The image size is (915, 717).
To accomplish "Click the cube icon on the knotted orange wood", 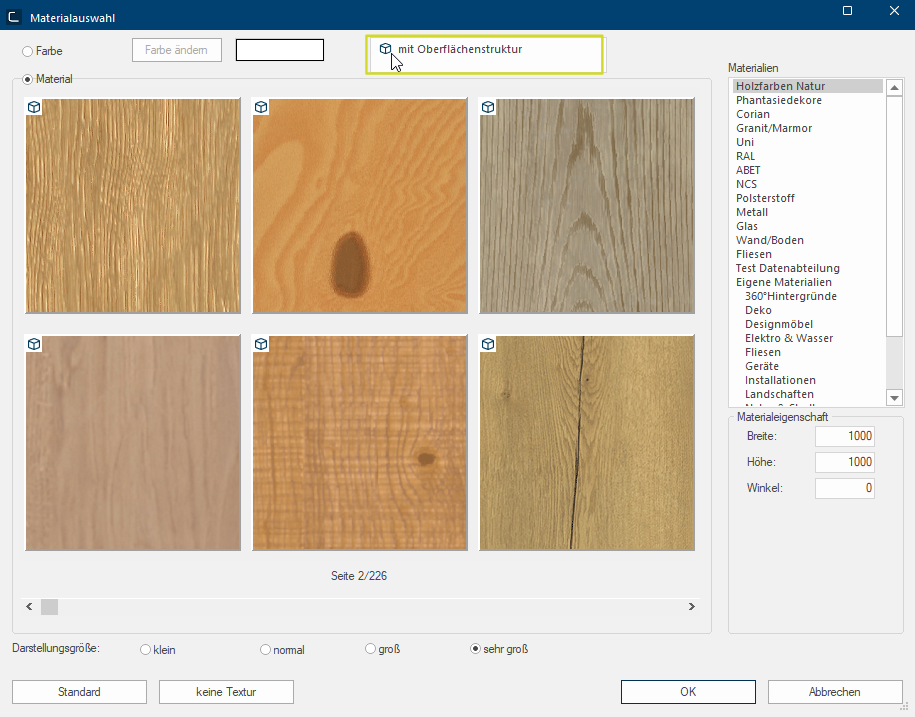I will (261, 107).
